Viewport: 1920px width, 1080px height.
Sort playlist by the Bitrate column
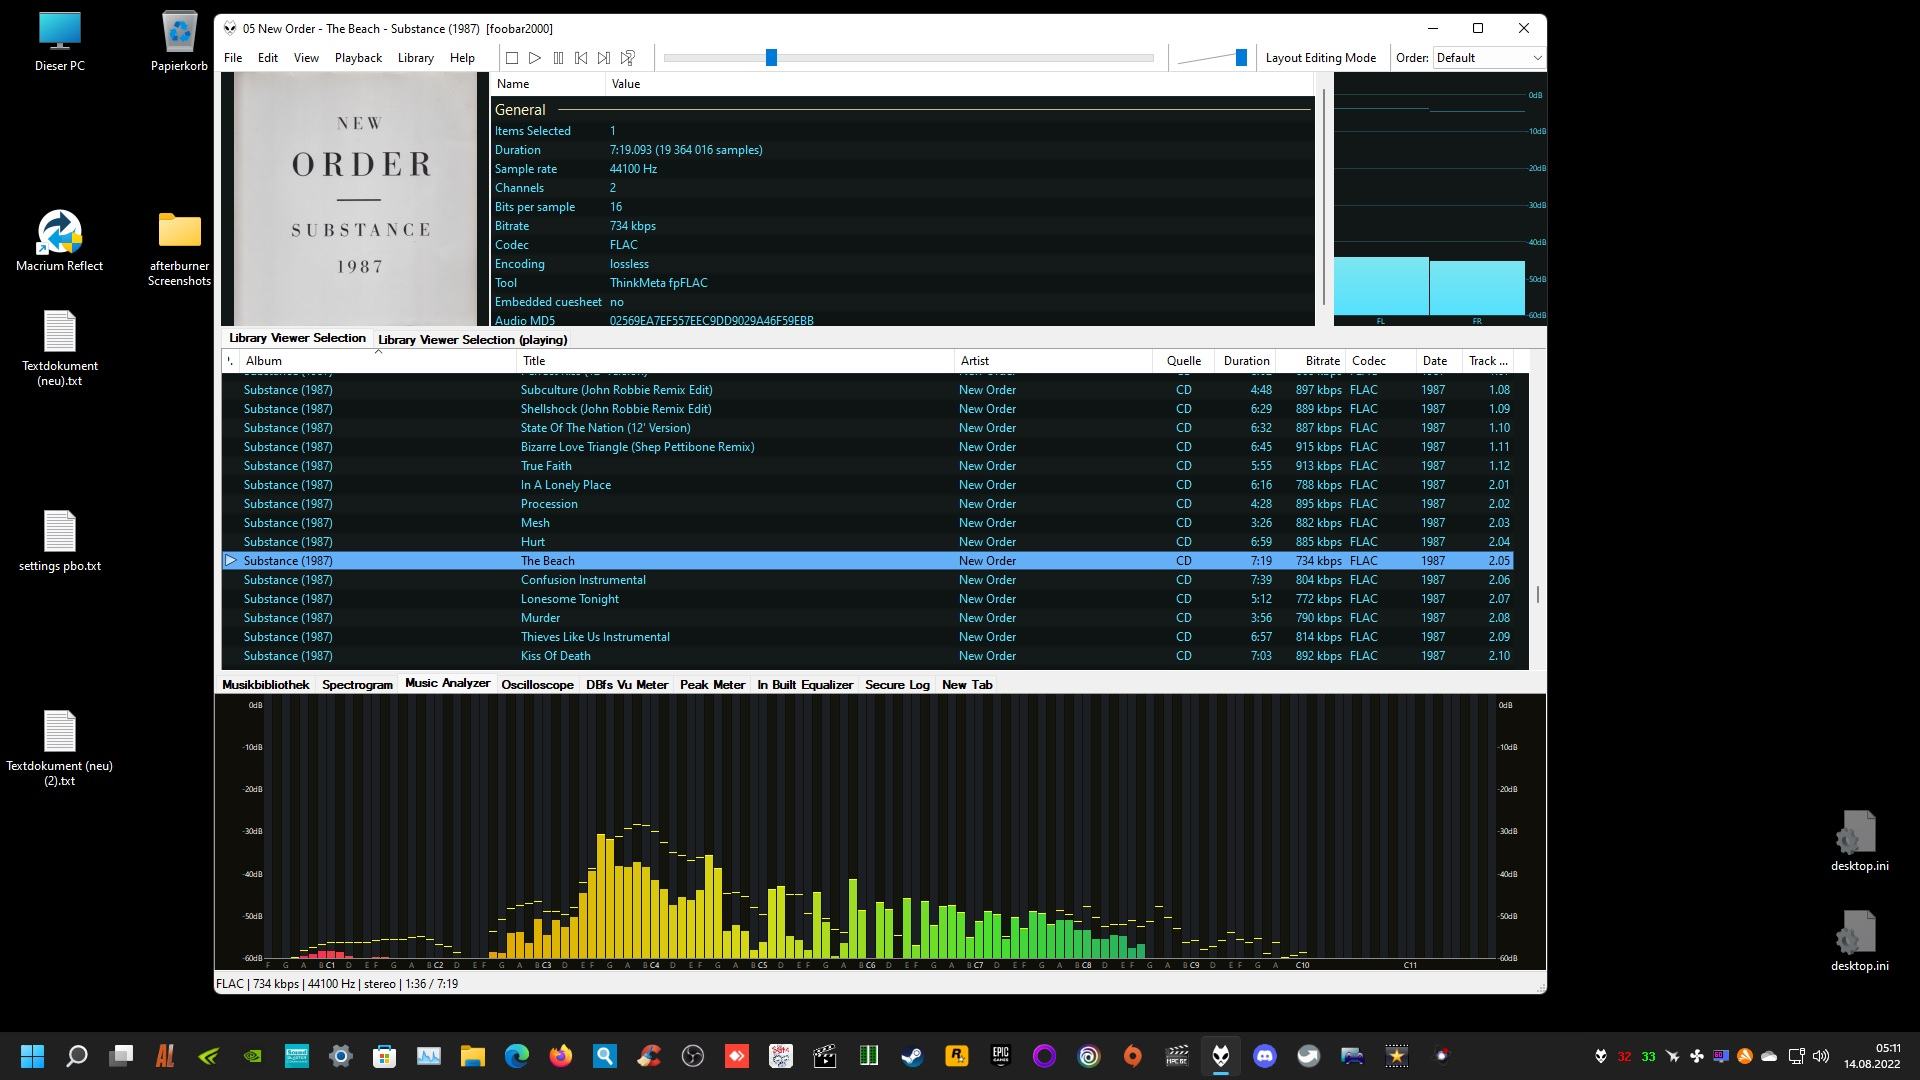[1322, 361]
